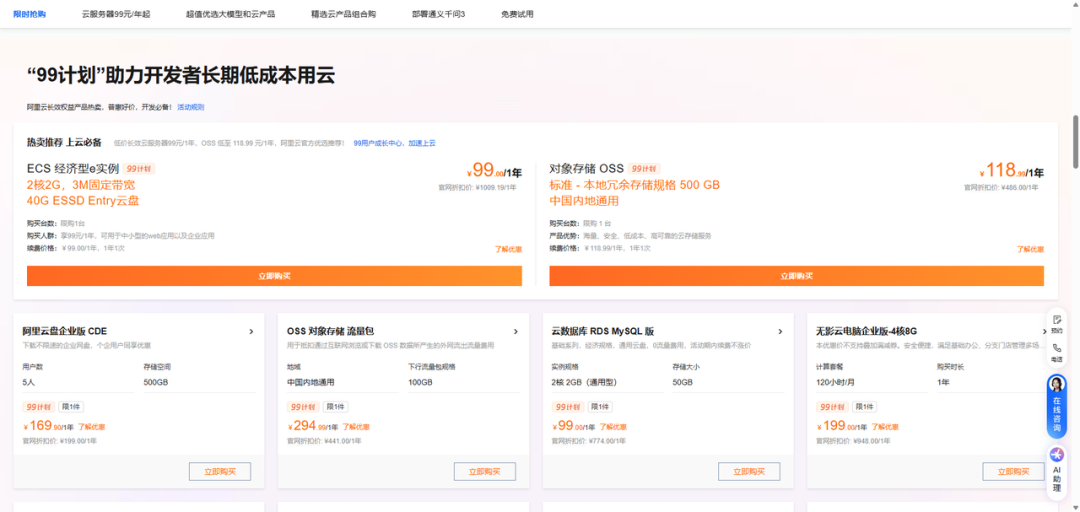Click the 限1件 tag in the CDE card

click(71, 407)
